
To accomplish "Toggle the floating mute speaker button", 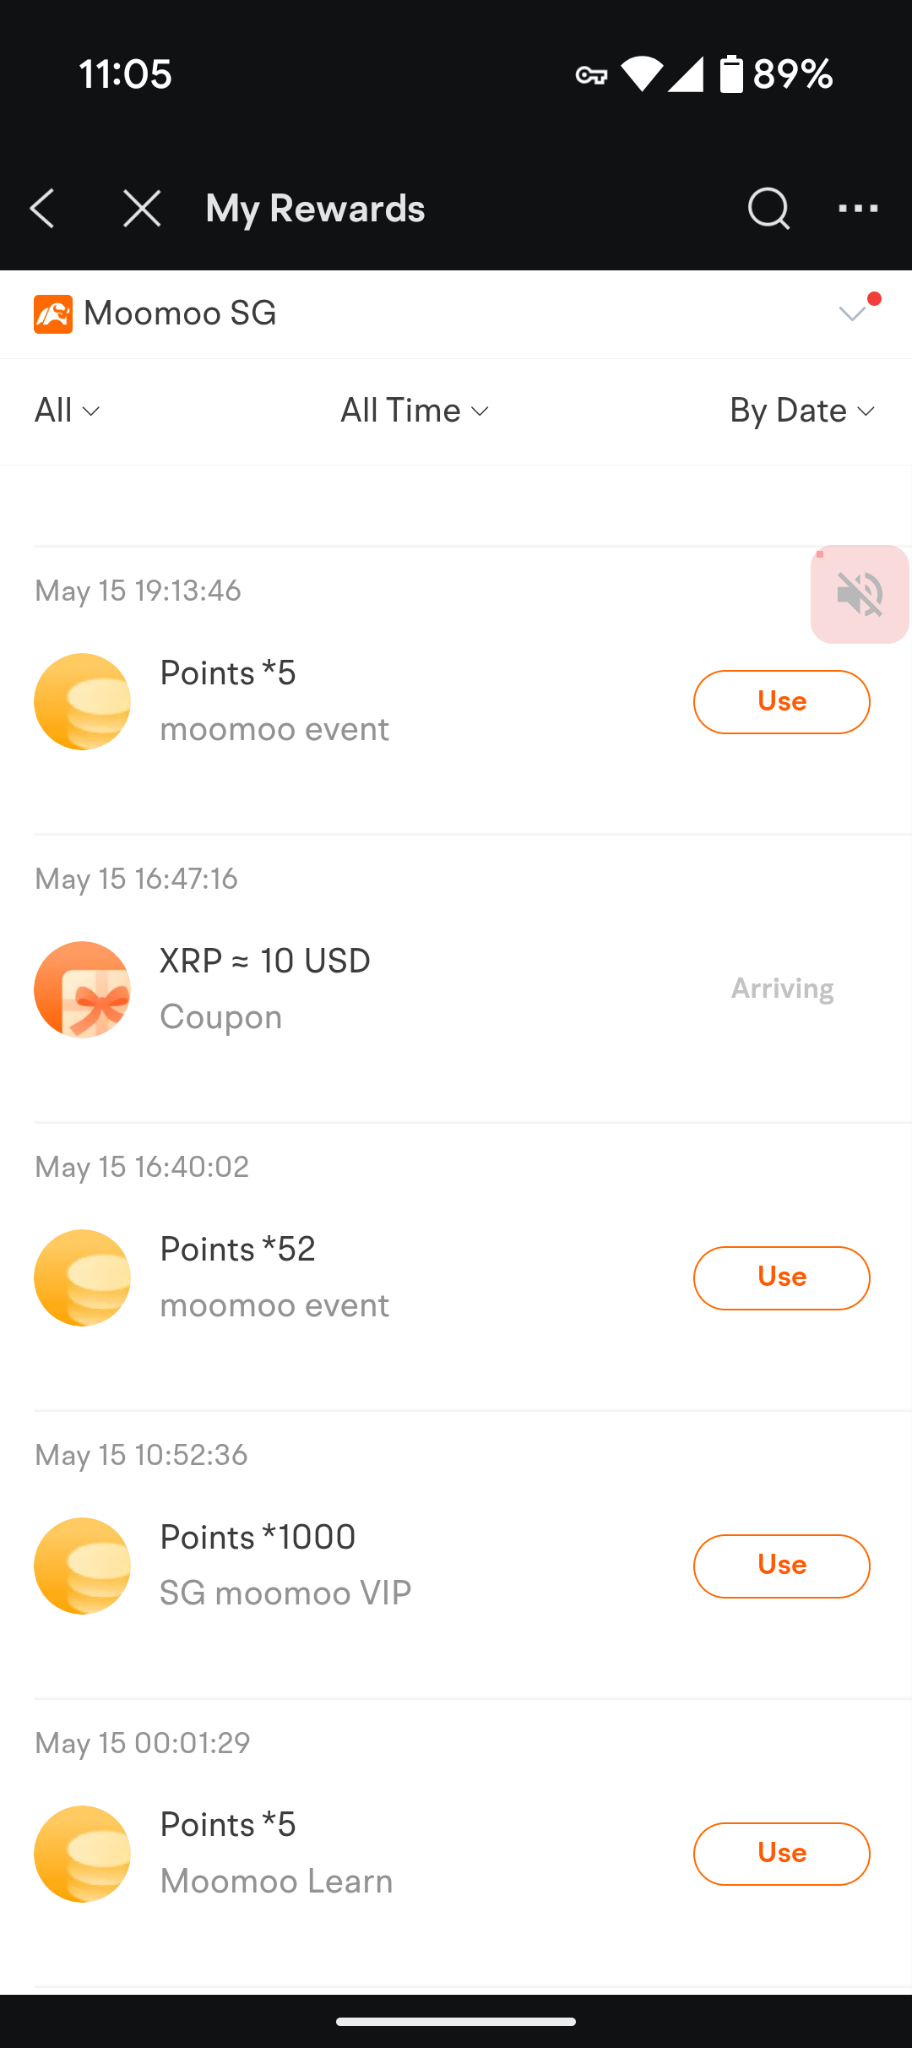I will click(860, 594).
